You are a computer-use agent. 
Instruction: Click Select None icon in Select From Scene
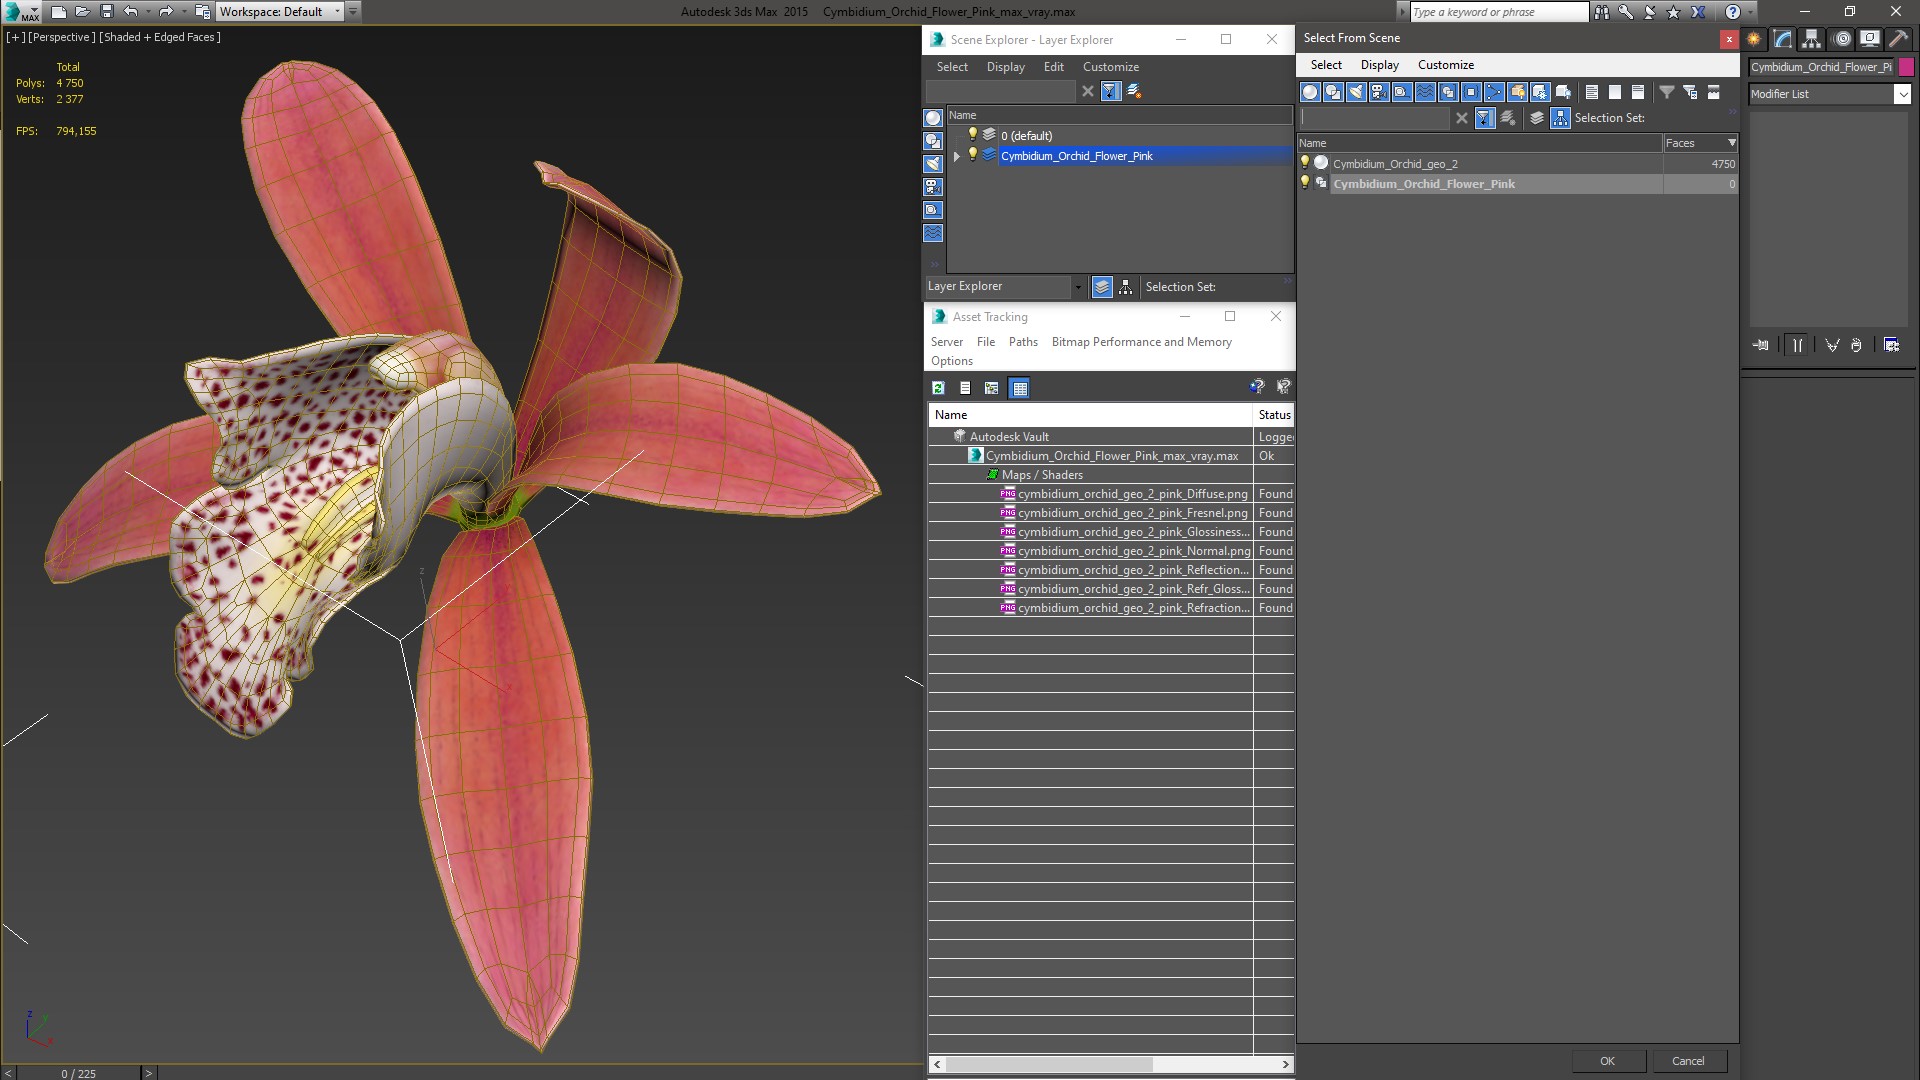(1615, 92)
